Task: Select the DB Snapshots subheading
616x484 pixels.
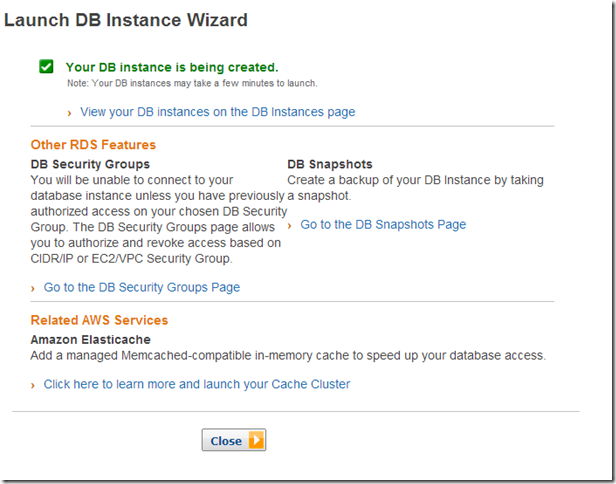Action: pyautogui.click(x=329, y=164)
